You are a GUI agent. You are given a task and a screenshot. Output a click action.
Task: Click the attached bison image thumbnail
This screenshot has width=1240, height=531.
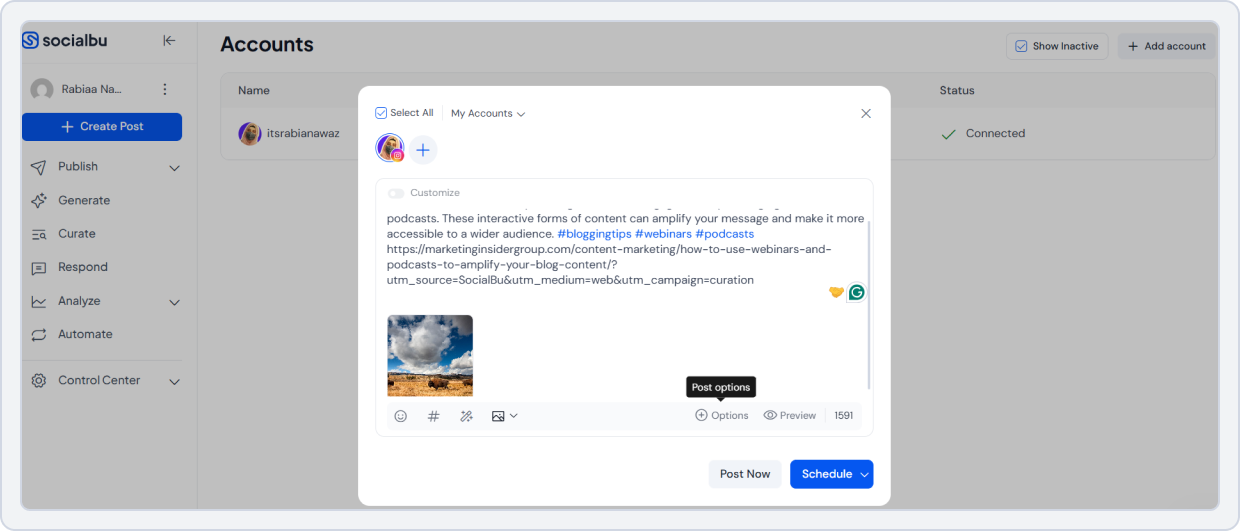430,355
